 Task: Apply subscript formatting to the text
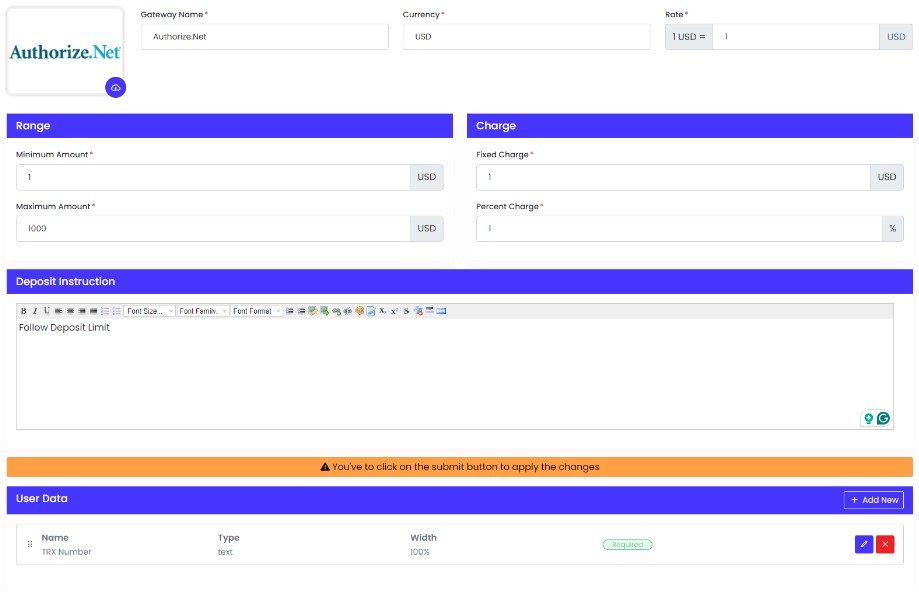[382, 310]
